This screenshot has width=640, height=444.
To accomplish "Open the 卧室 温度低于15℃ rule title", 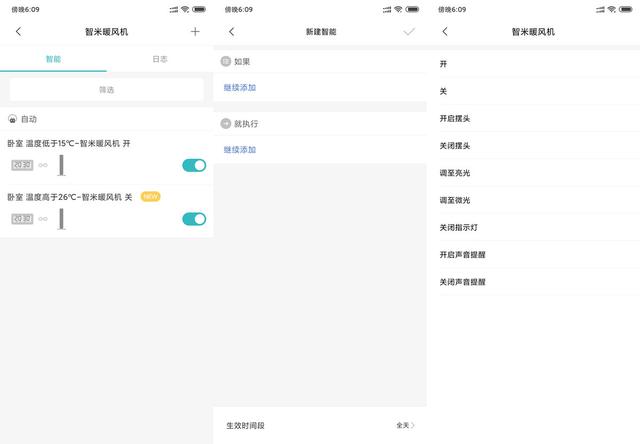I will 69,143.
